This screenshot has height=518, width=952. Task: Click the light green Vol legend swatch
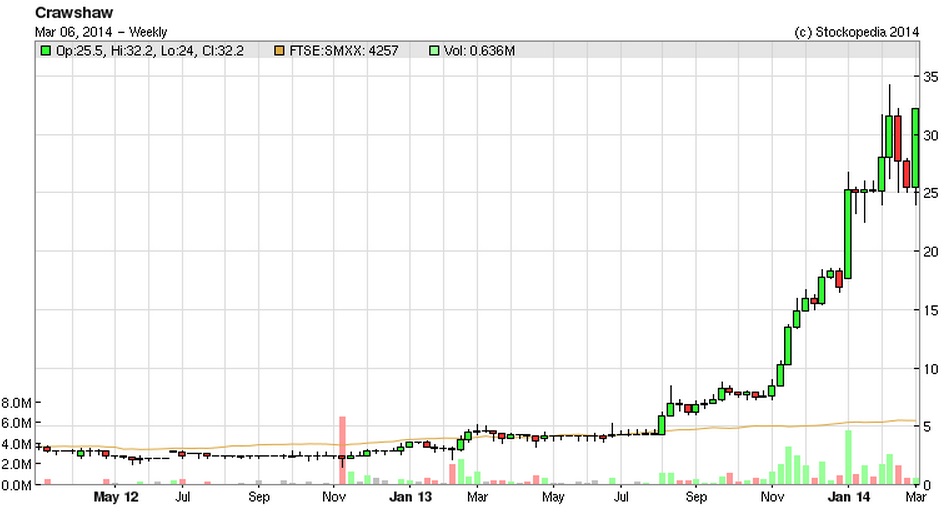[434, 51]
